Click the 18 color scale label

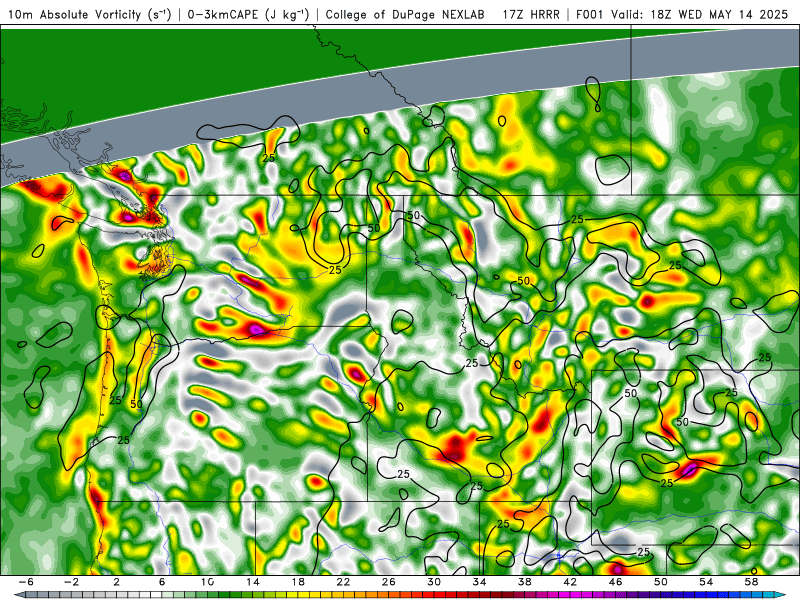point(298,582)
